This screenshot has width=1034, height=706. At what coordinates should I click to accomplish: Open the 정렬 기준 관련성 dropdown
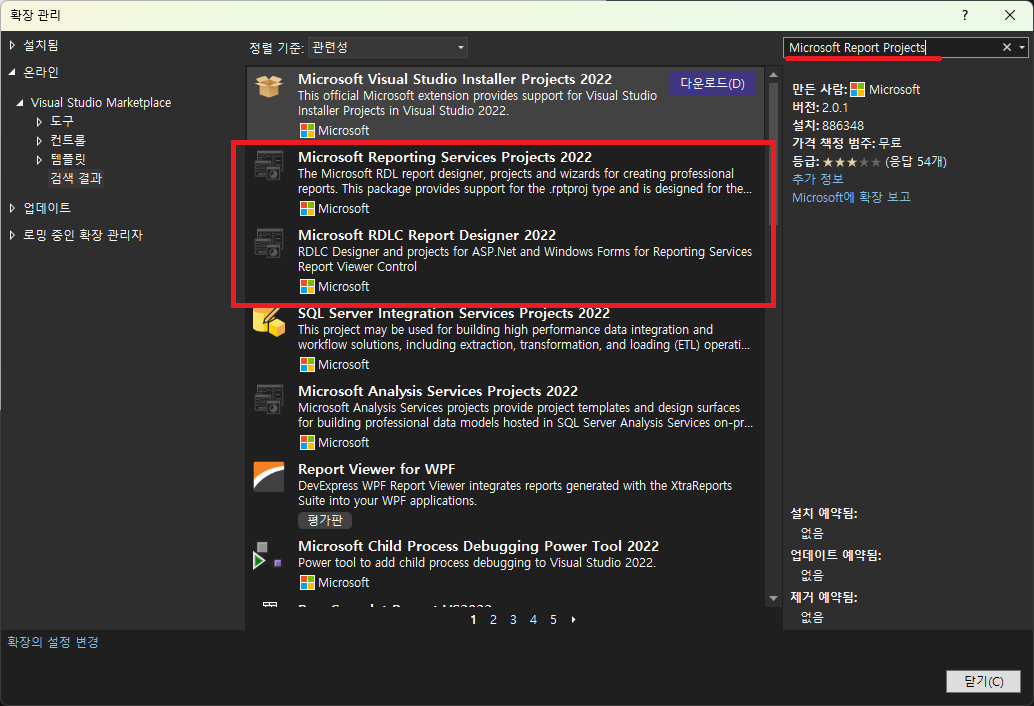point(388,47)
